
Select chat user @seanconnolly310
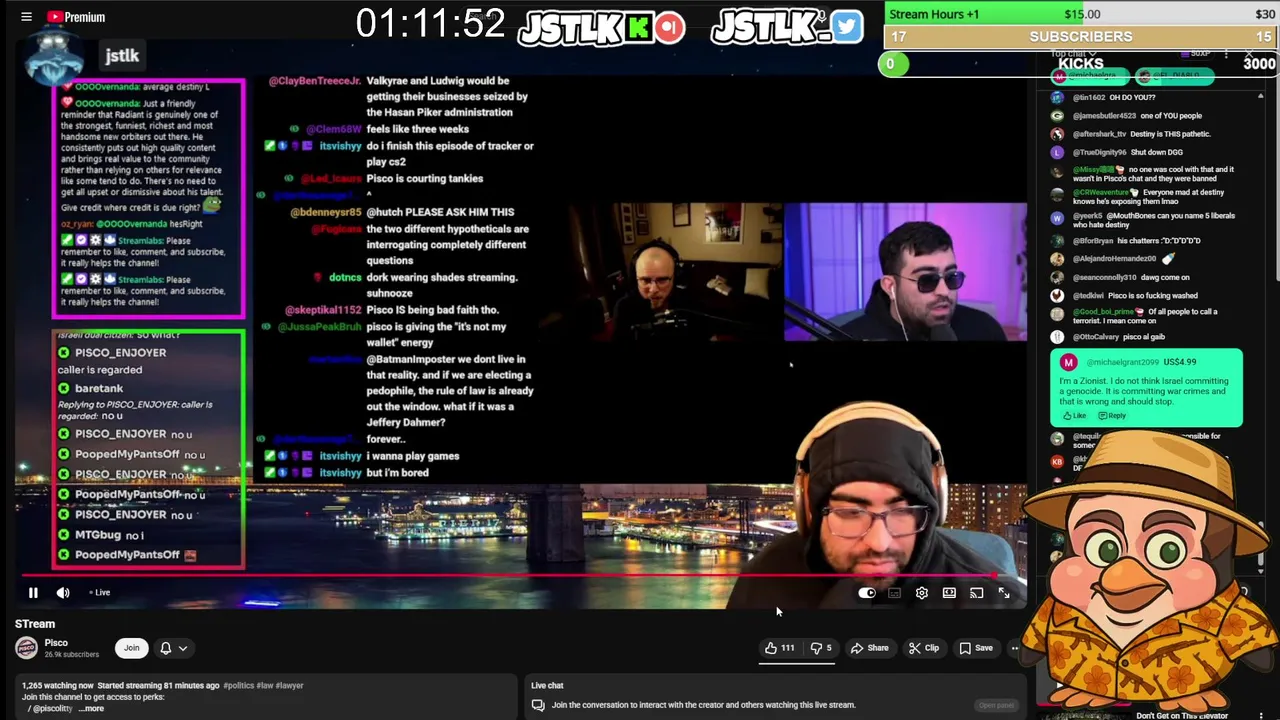point(1104,277)
